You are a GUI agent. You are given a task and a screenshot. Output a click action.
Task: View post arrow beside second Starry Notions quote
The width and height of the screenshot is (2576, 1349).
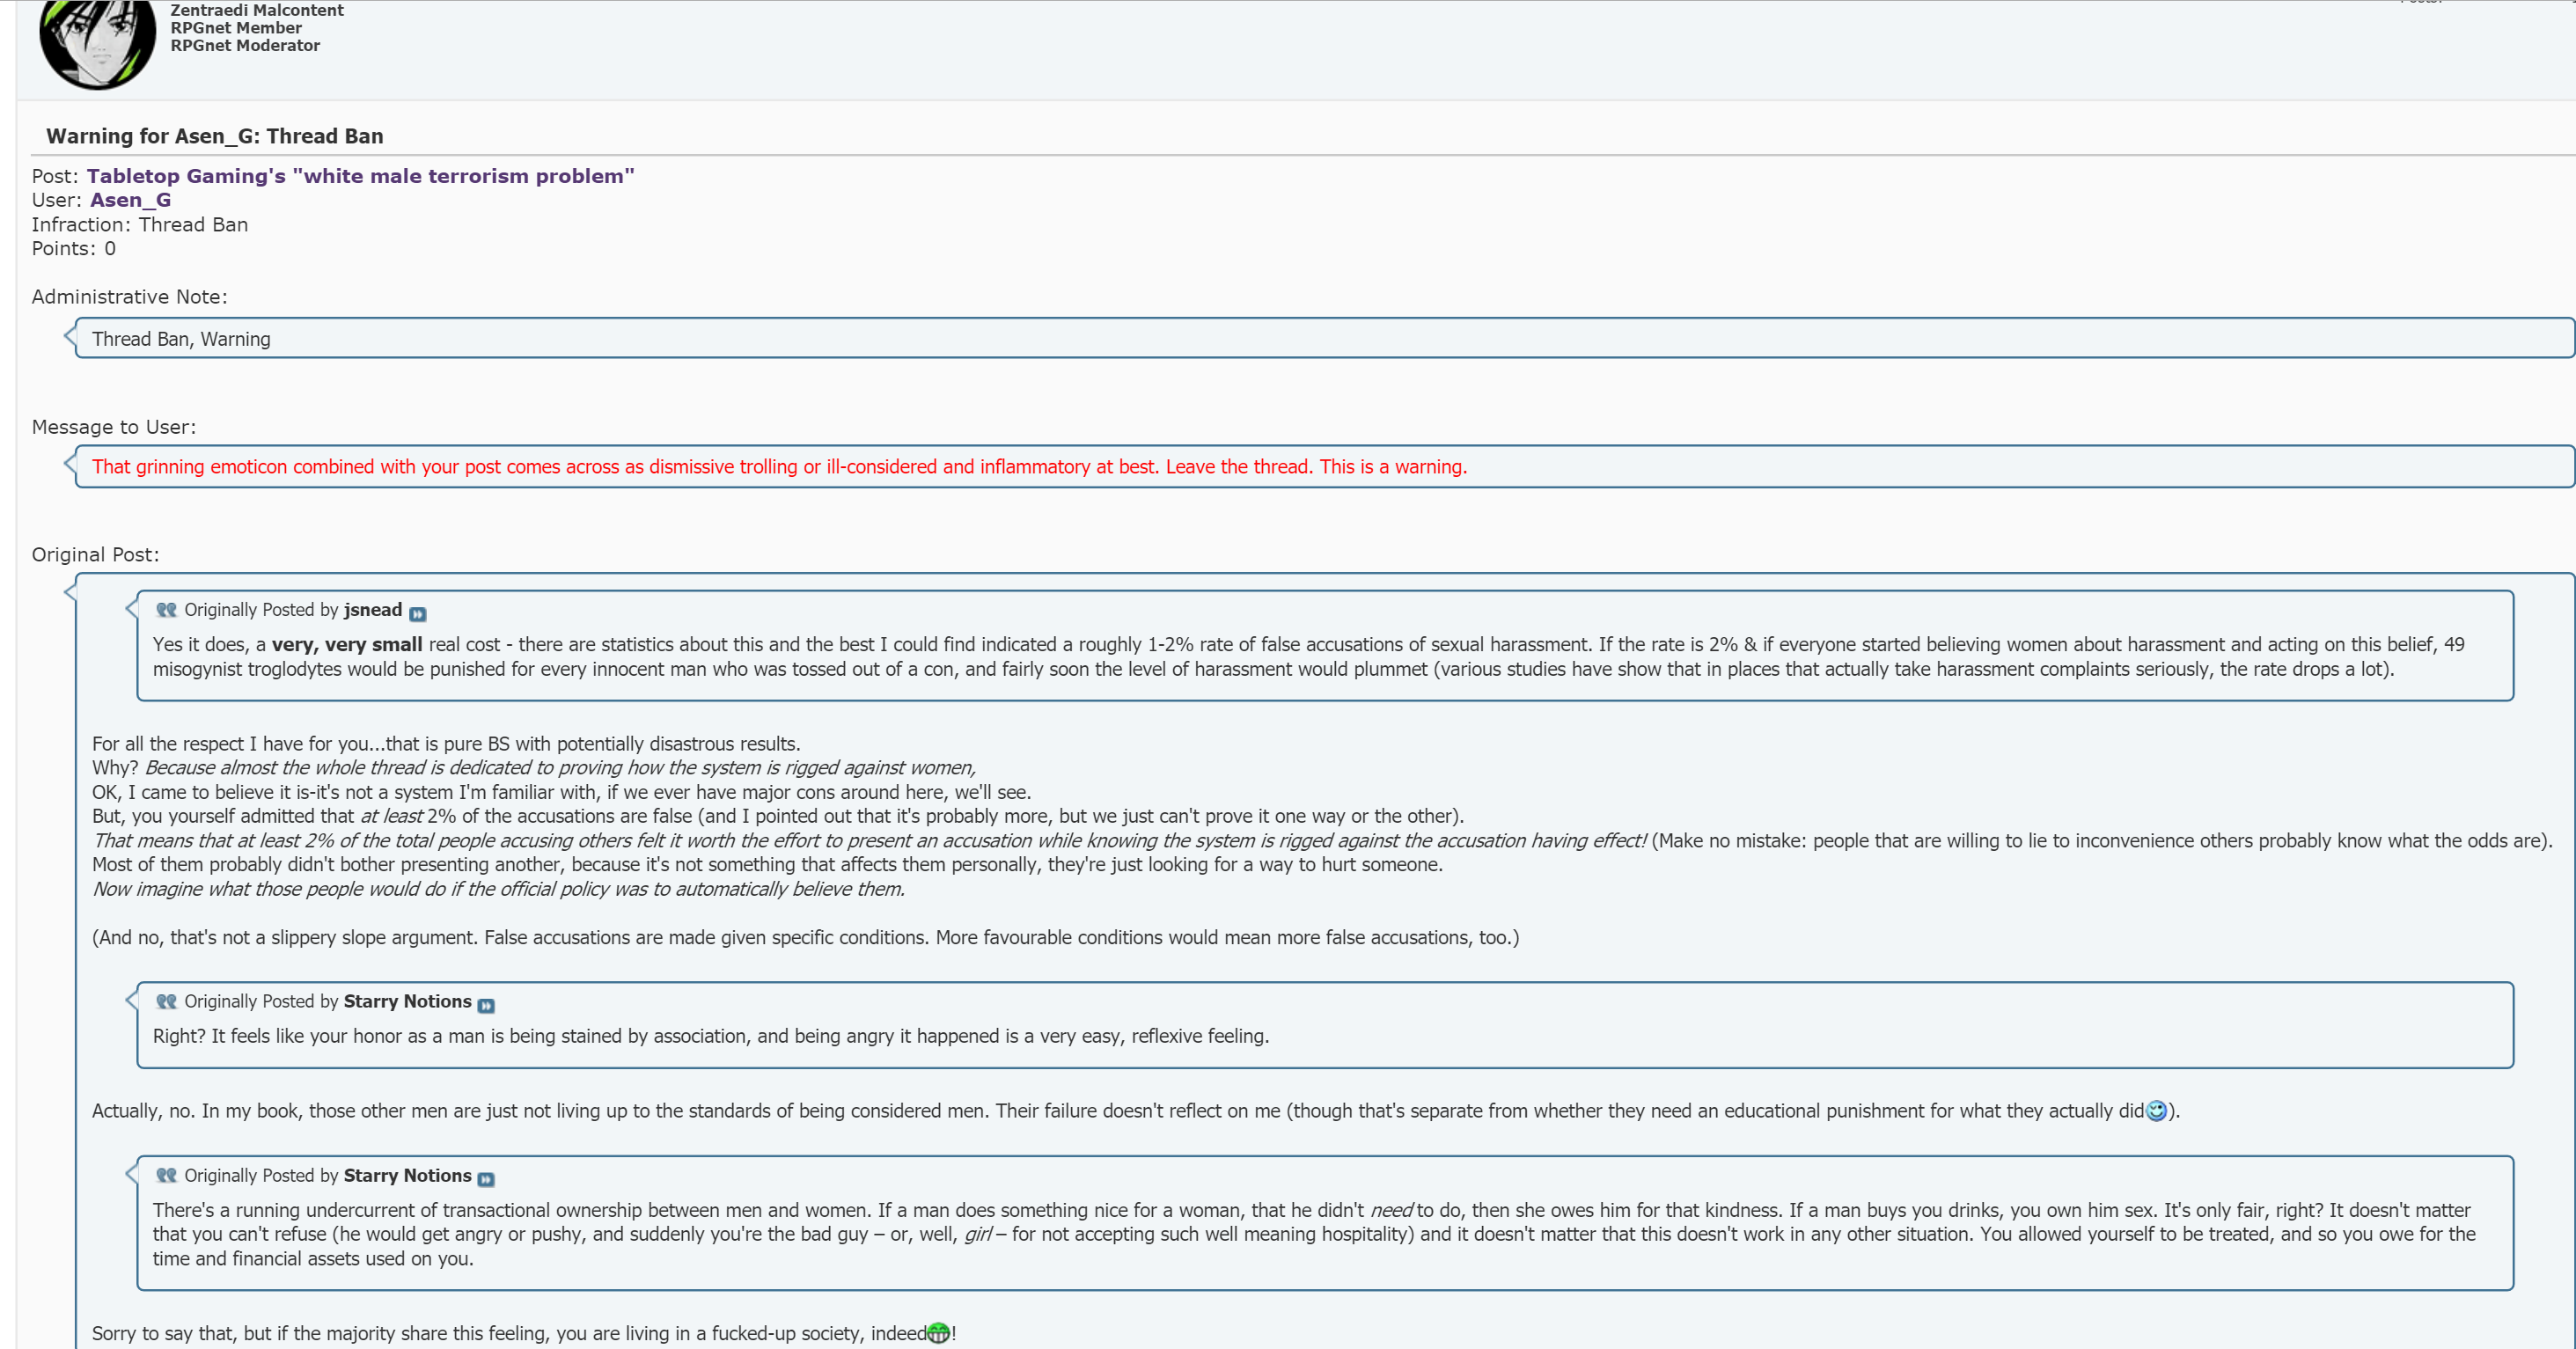point(486,1180)
